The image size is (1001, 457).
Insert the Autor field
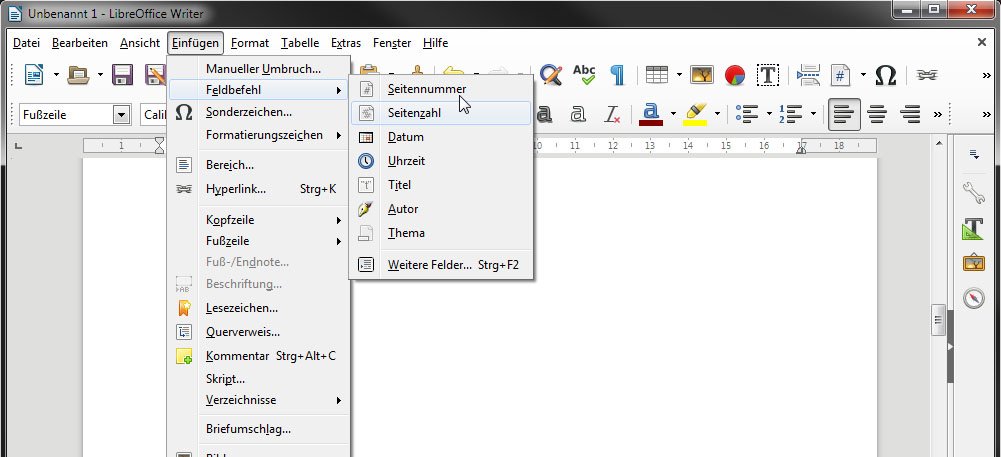coord(440,209)
